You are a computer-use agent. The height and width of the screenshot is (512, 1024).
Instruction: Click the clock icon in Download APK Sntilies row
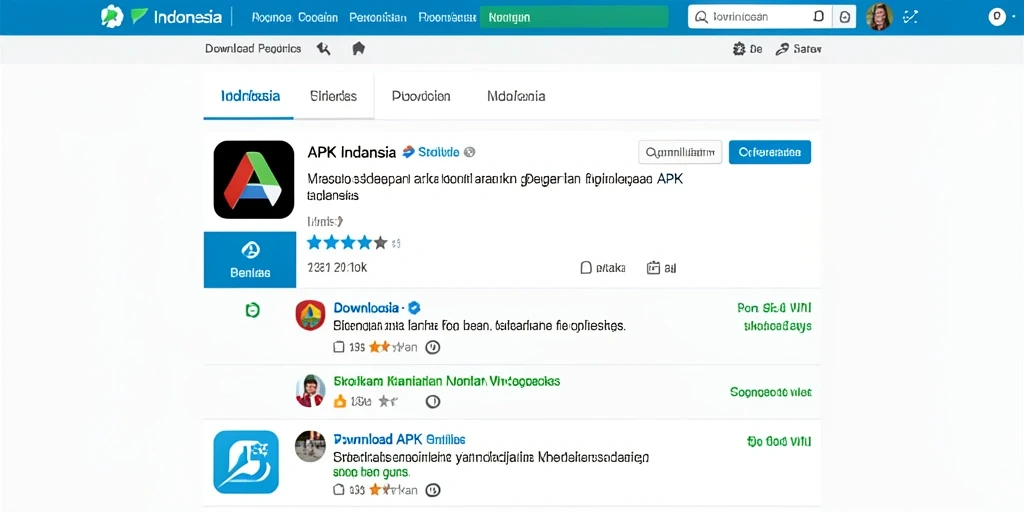coord(432,490)
